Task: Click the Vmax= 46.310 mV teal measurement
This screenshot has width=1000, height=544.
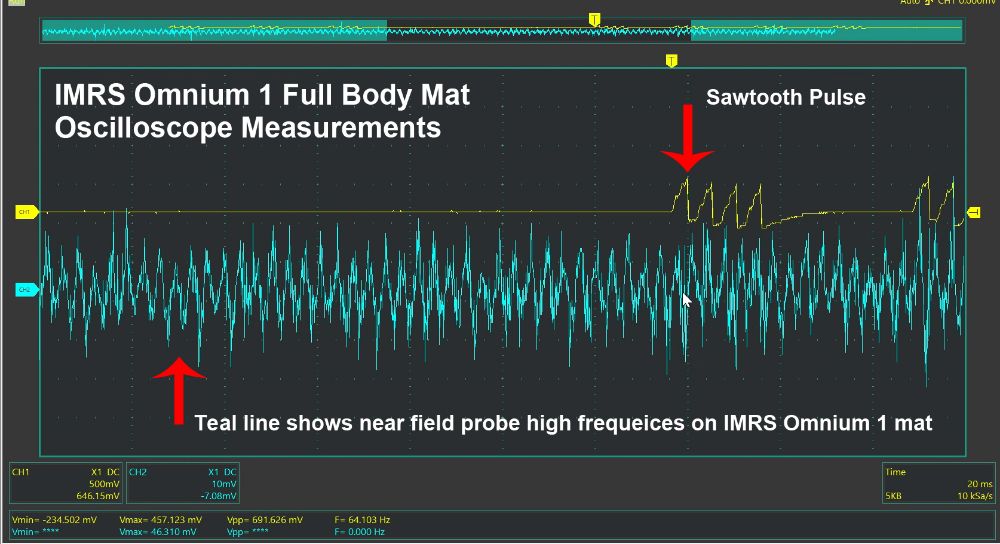Action: pos(158,532)
